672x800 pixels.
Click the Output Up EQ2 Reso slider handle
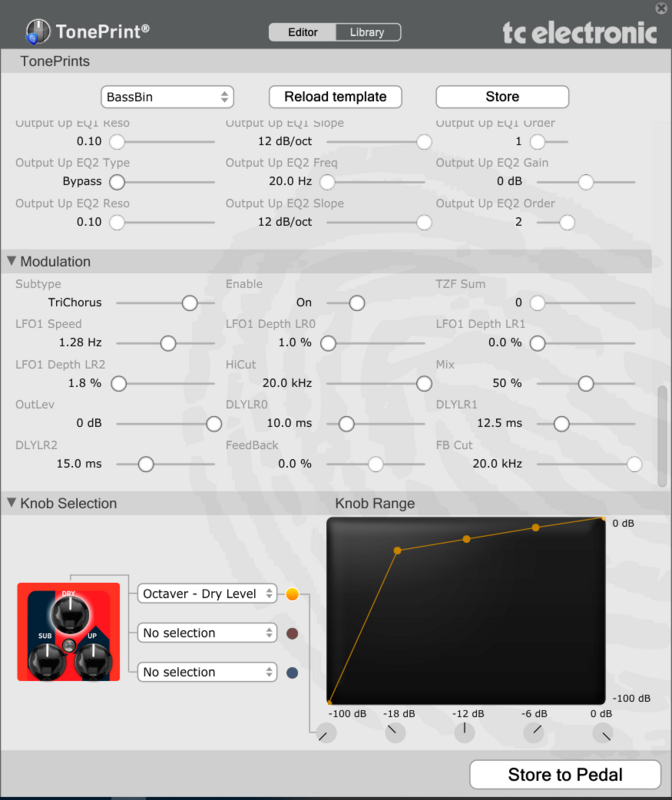(x=117, y=222)
